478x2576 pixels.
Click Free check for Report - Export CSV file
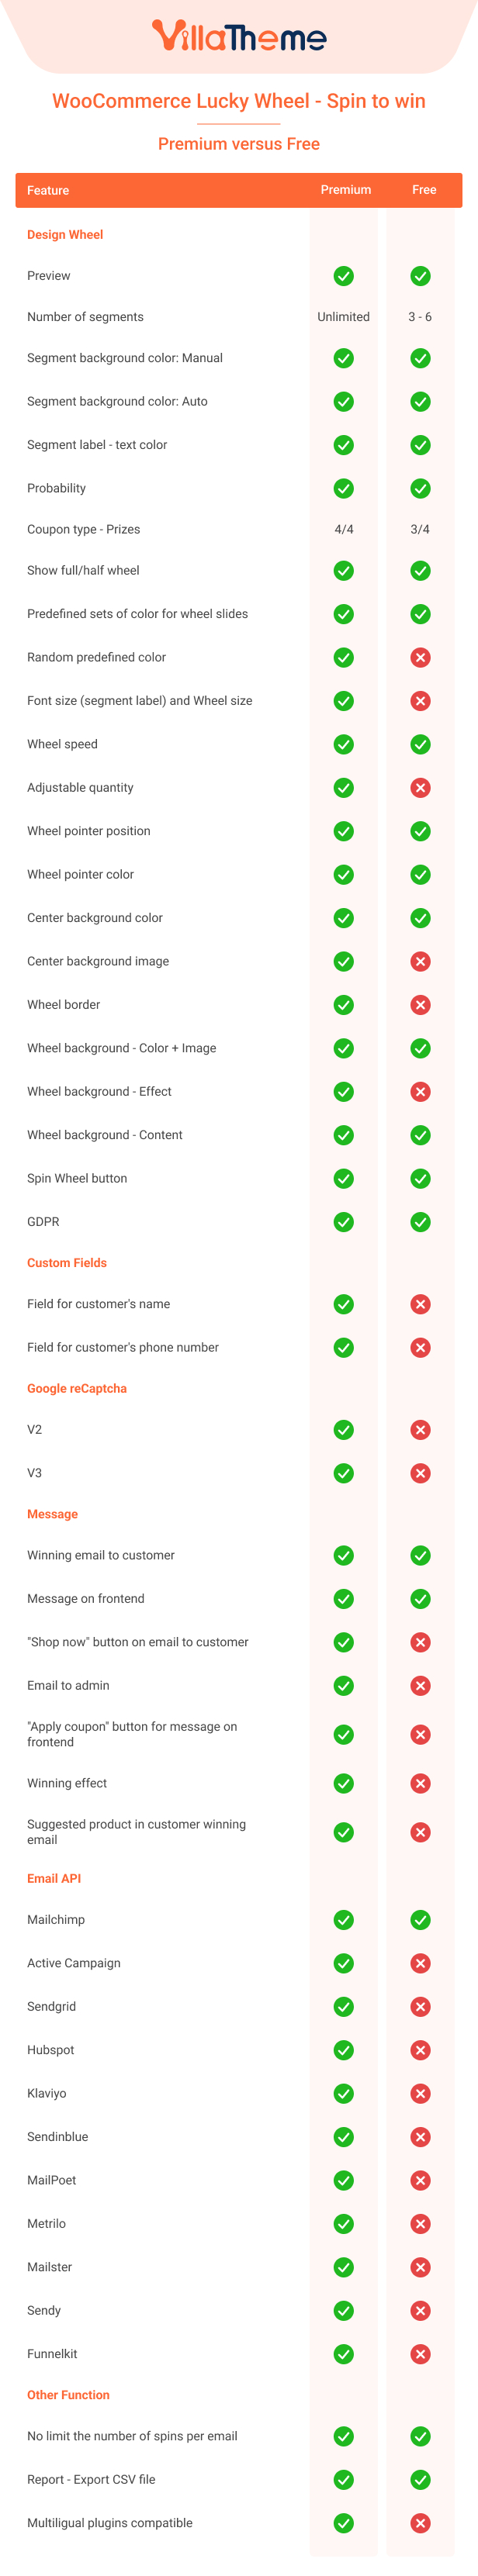click(x=421, y=2480)
